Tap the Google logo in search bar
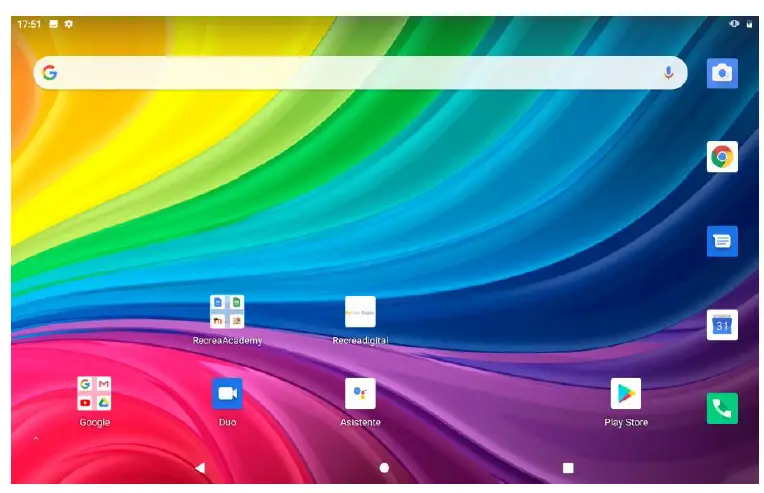764x493 pixels. tap(50, 73)
